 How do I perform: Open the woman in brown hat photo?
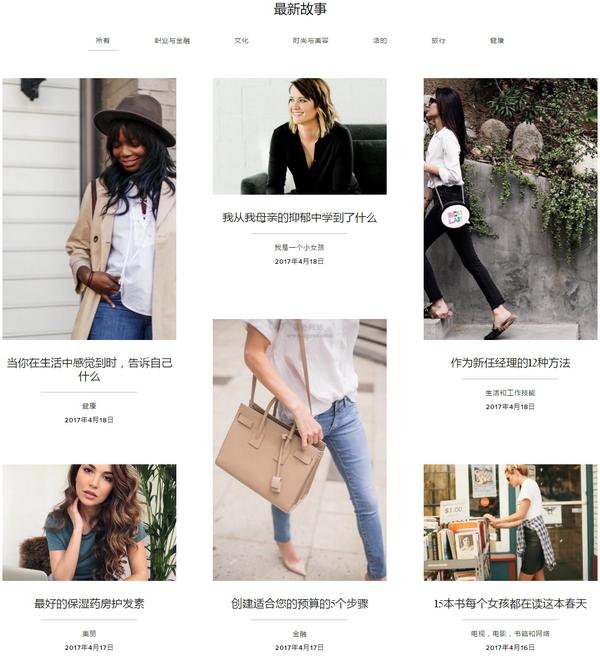coord(89,209)
